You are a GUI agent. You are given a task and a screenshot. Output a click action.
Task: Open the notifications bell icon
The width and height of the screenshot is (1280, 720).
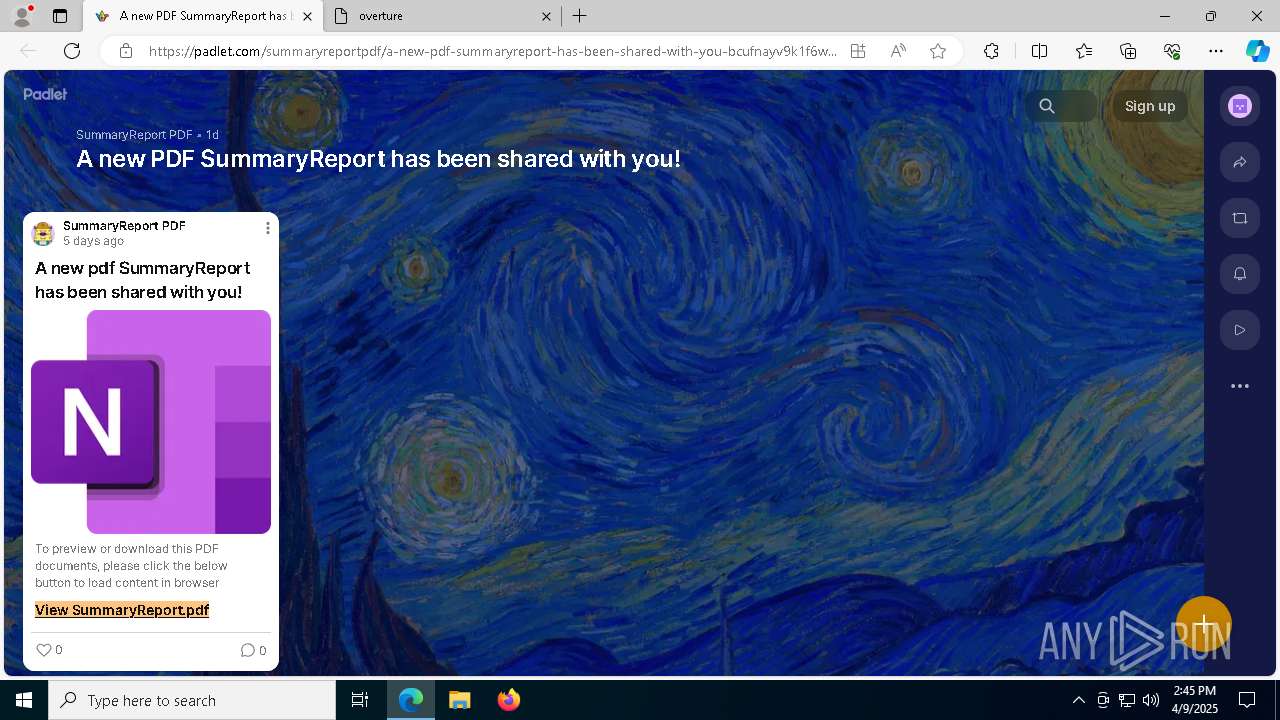point(1240,274)
